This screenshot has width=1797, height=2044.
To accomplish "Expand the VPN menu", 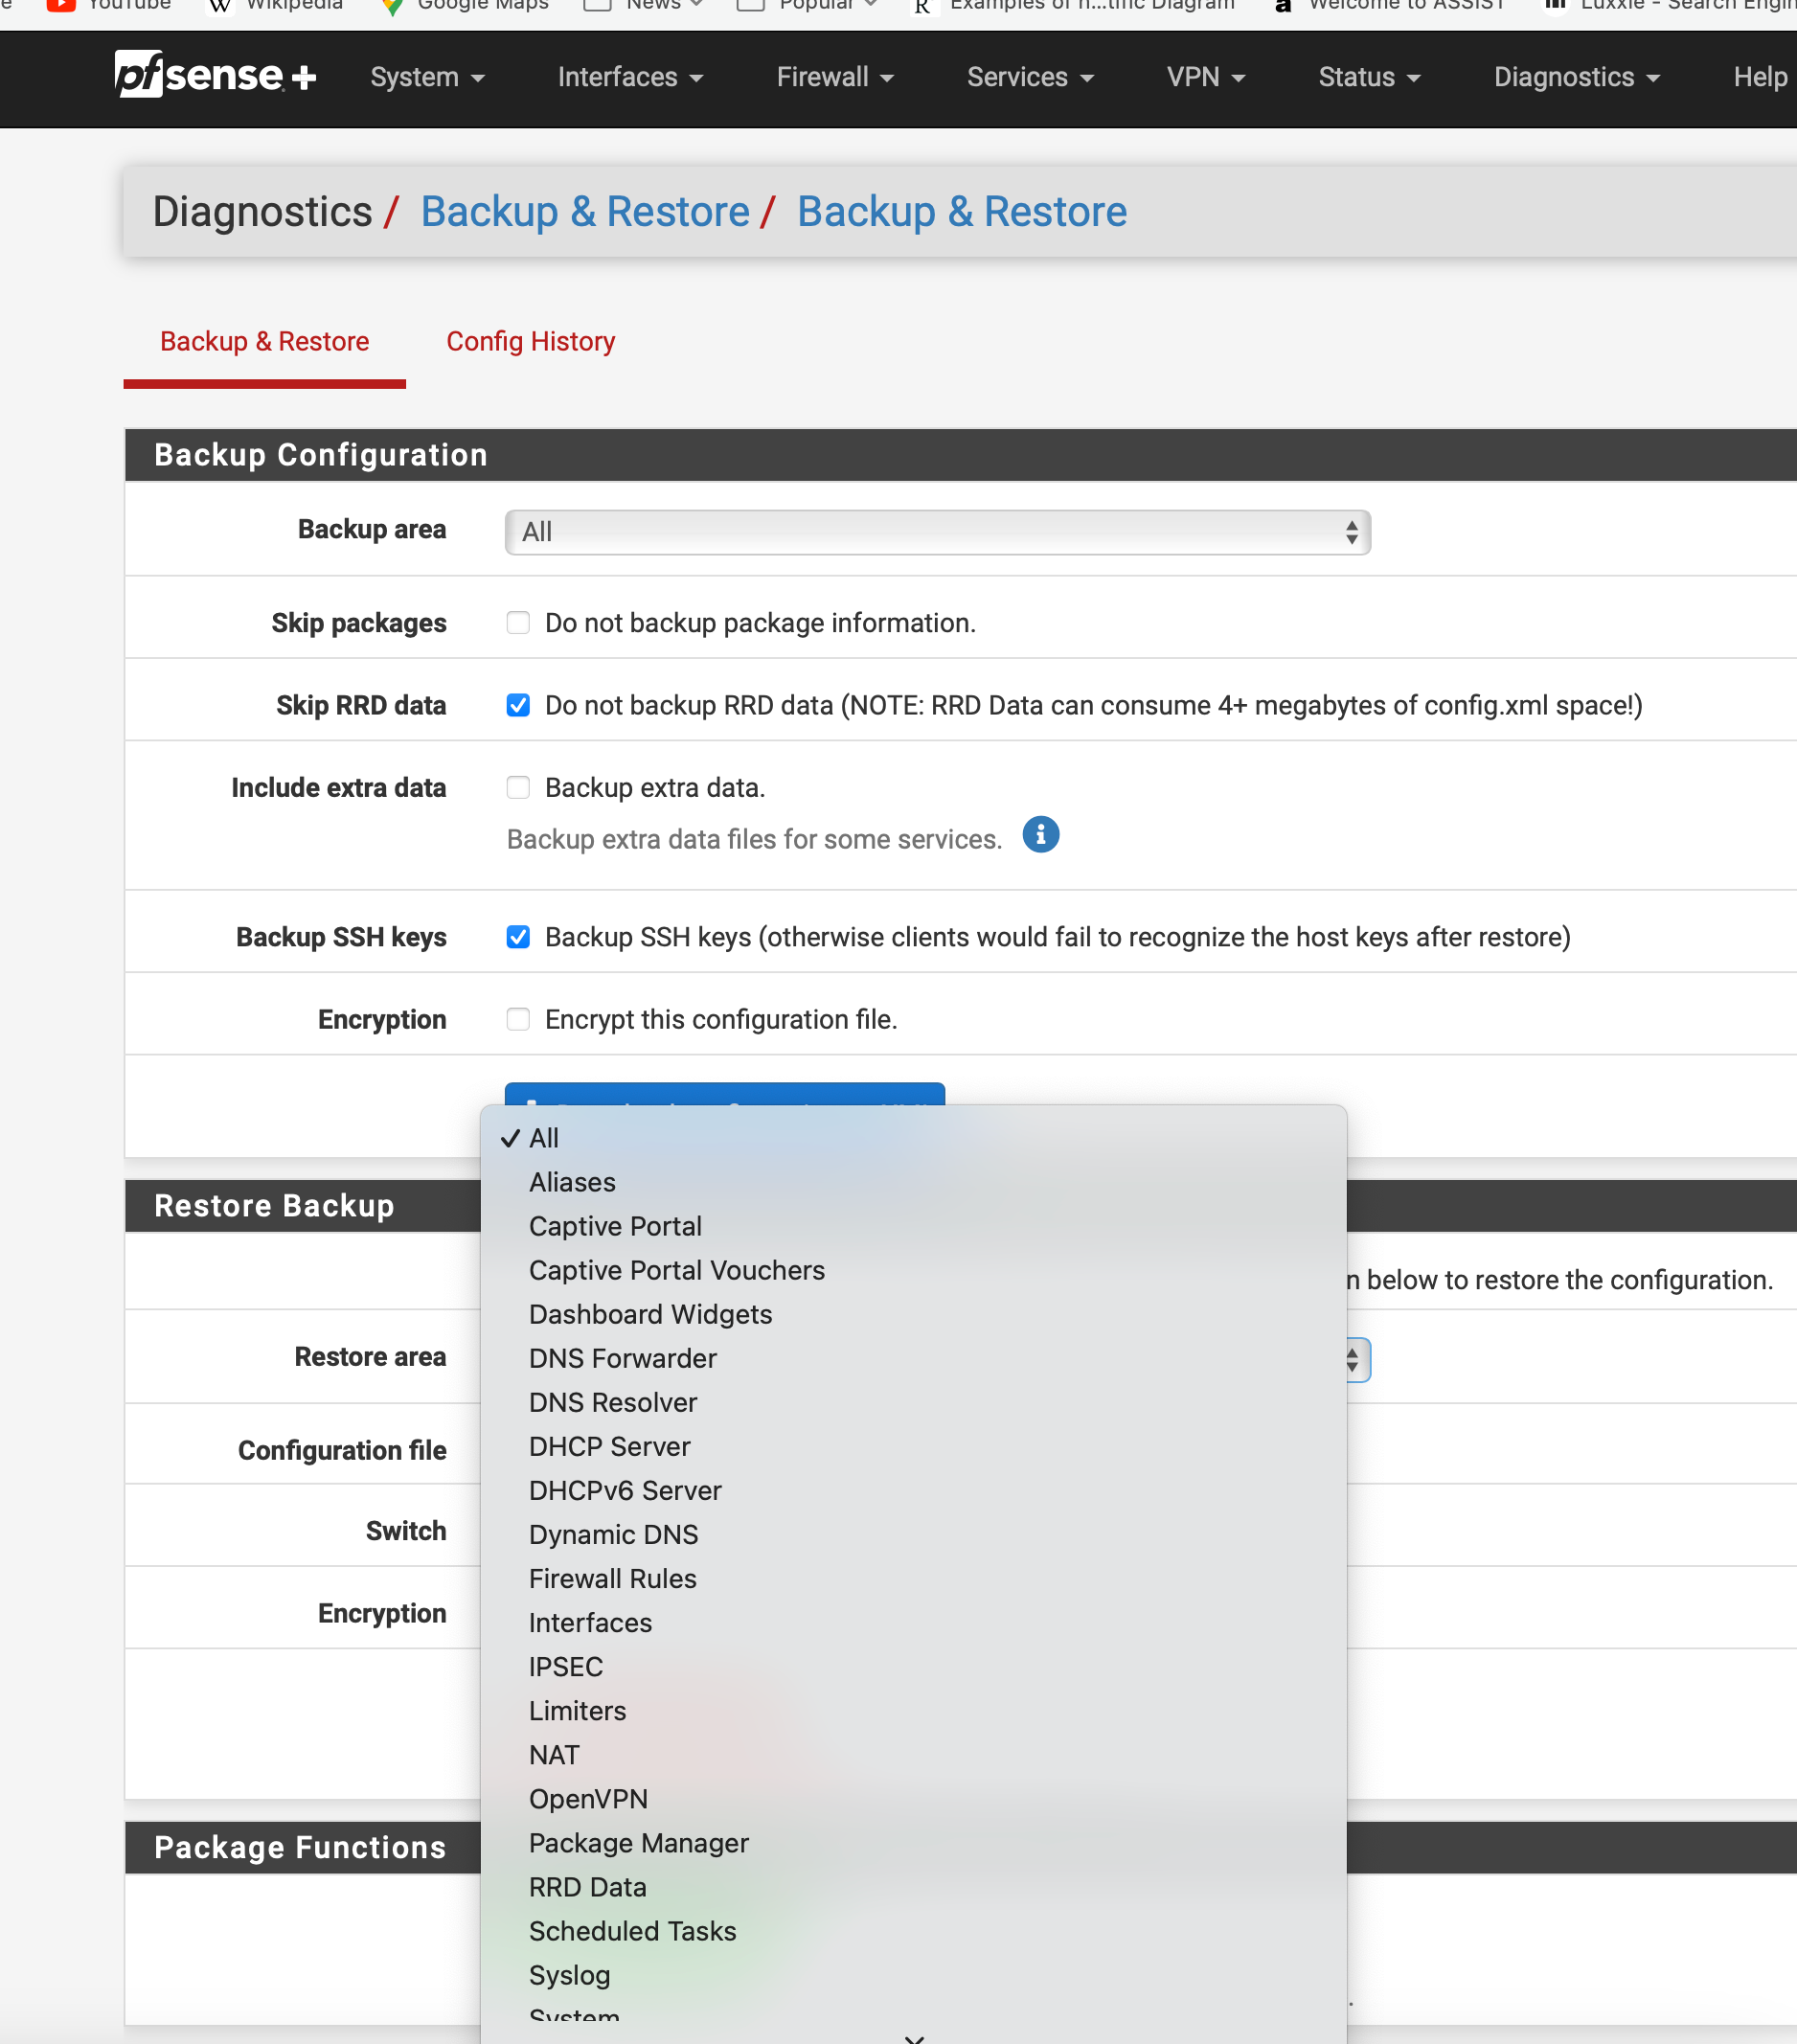I will click(1206, 77).
